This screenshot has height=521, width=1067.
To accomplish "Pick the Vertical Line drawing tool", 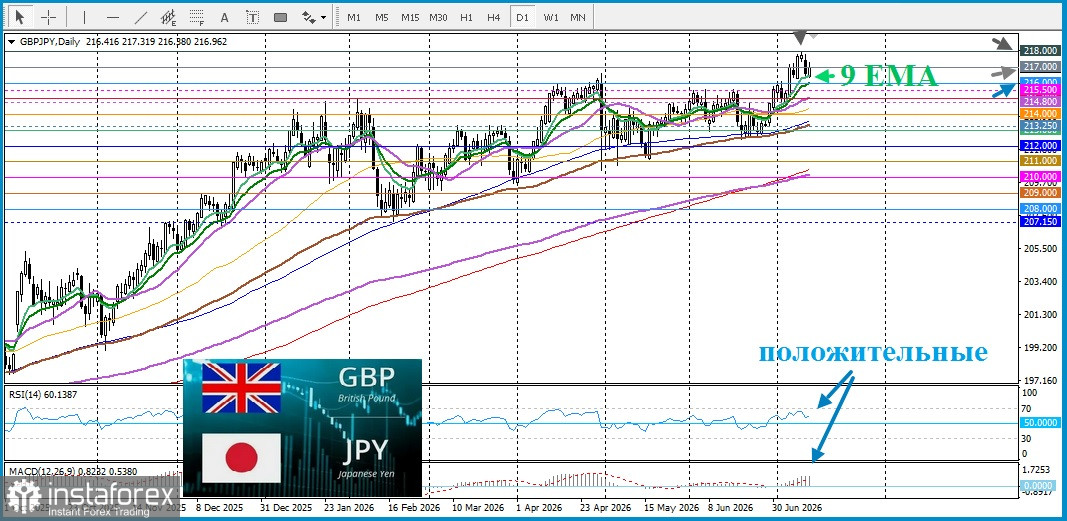I will [85, 17].
